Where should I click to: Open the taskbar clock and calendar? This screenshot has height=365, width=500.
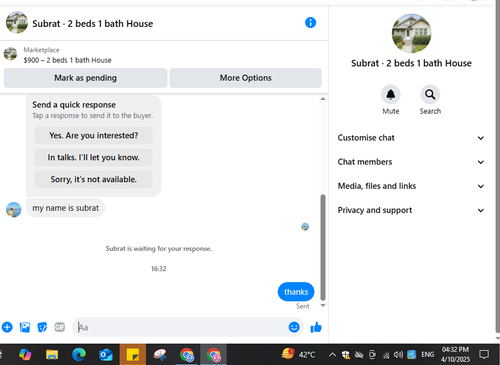pos(455,354)
